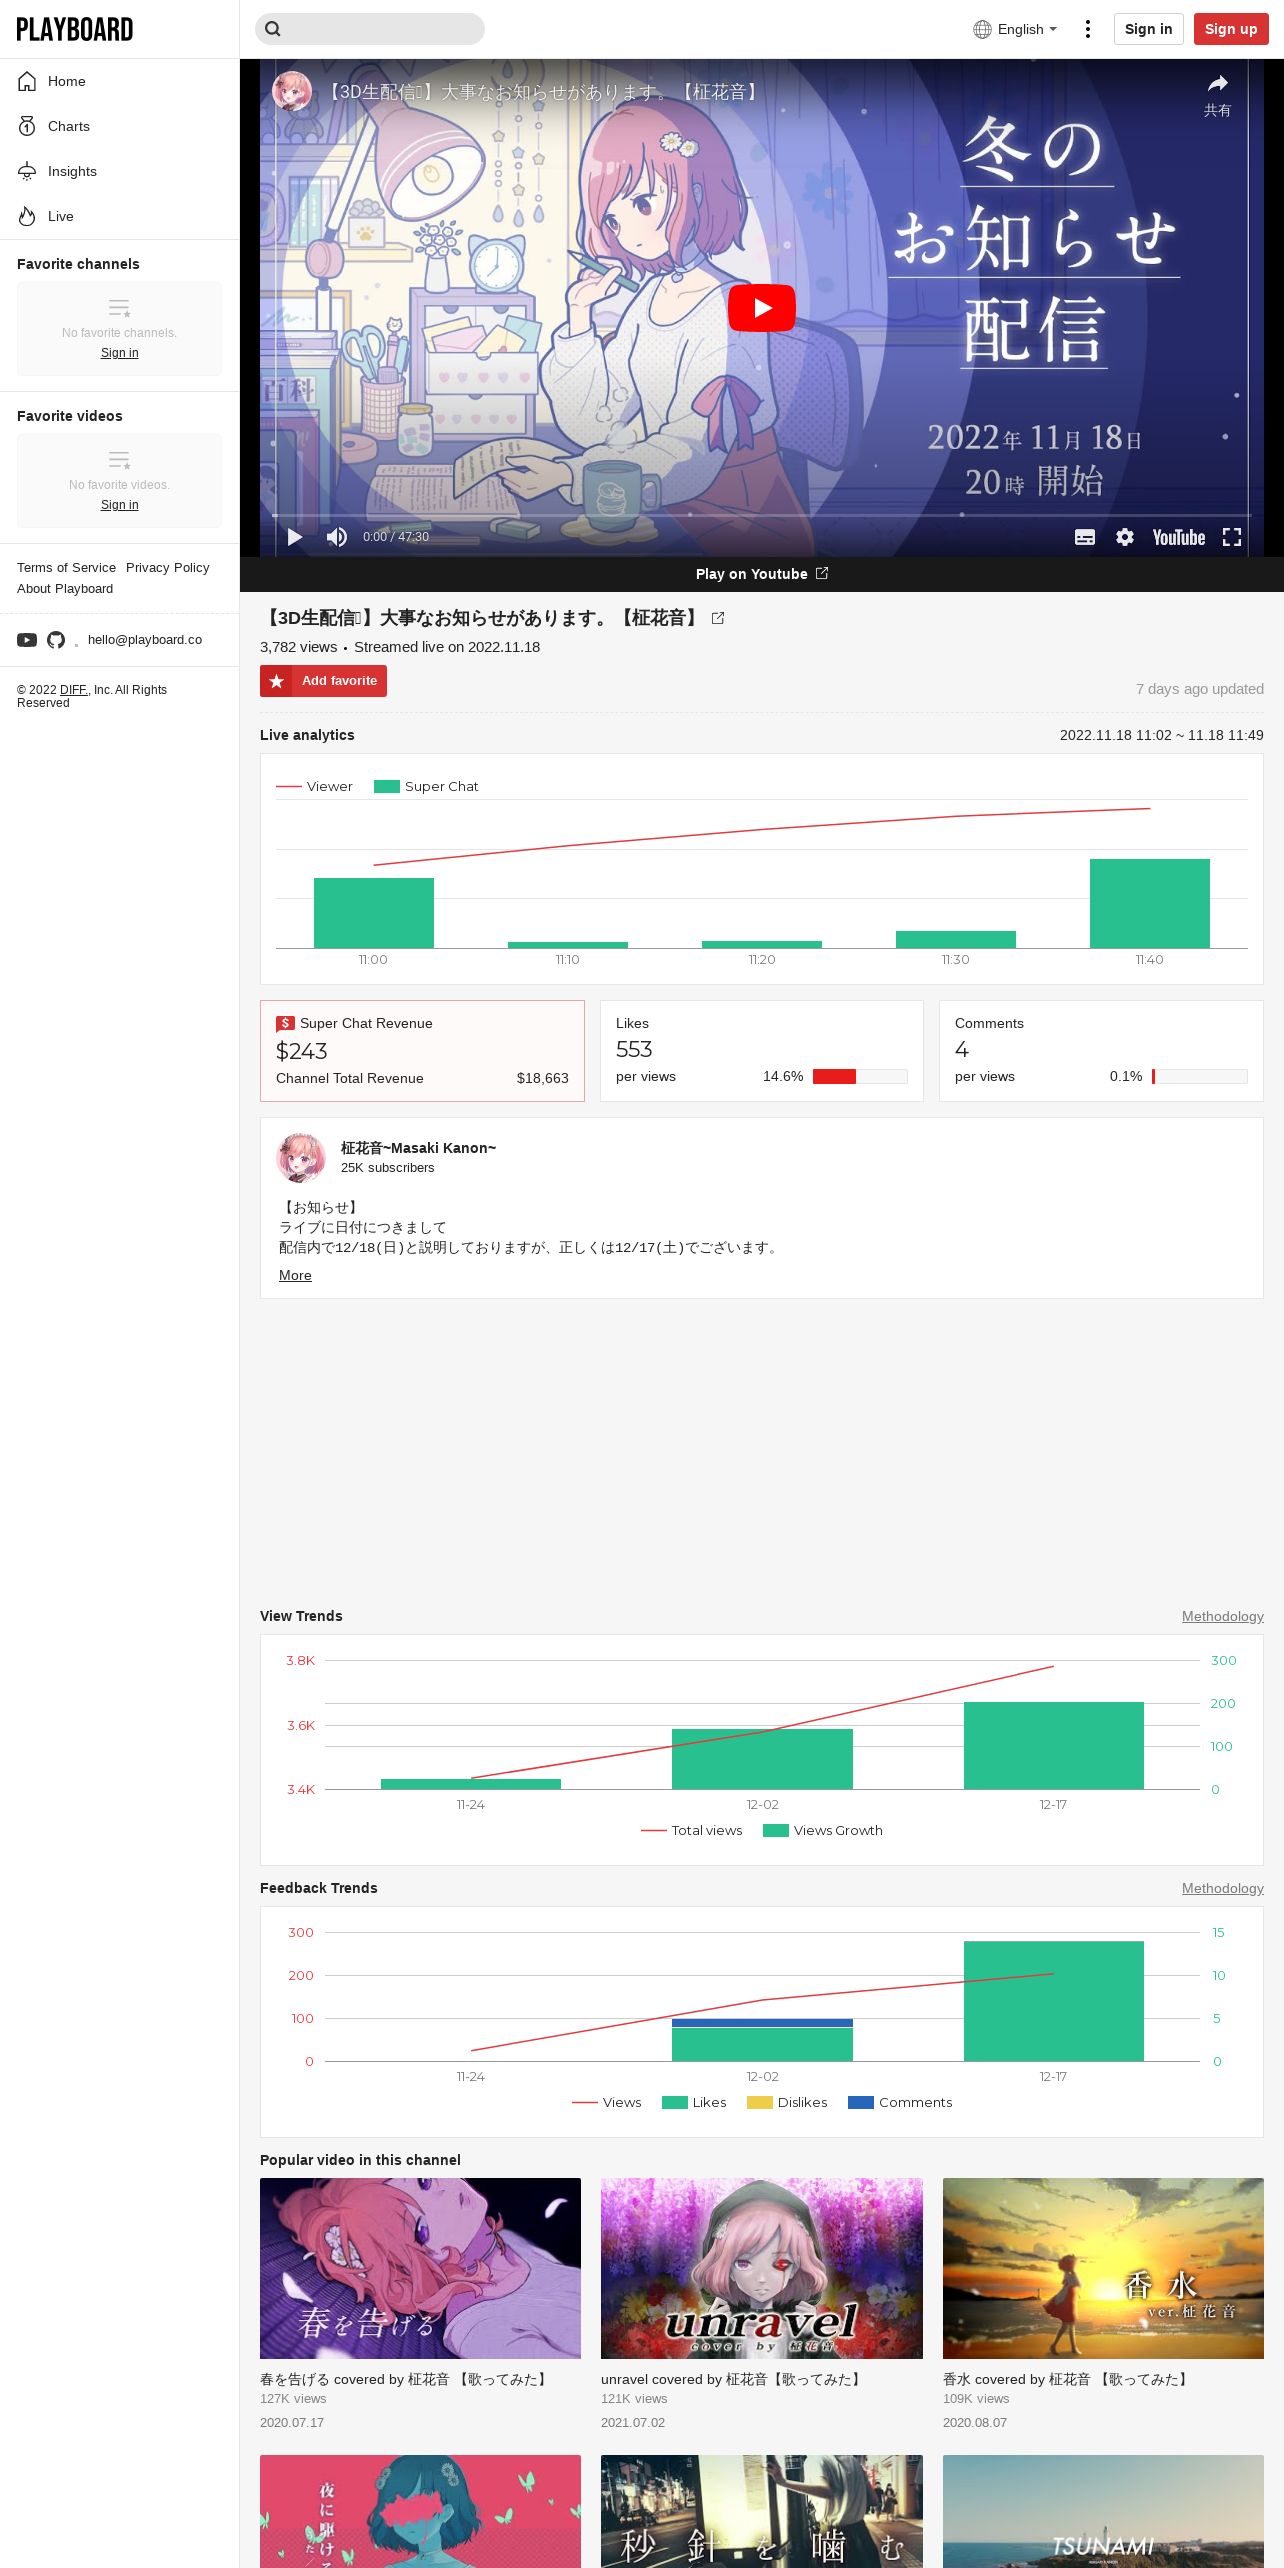Click the PLAYBOARD logo
The width and height of the screenshot is (1284, 2568).
click(x=75, y=29)
